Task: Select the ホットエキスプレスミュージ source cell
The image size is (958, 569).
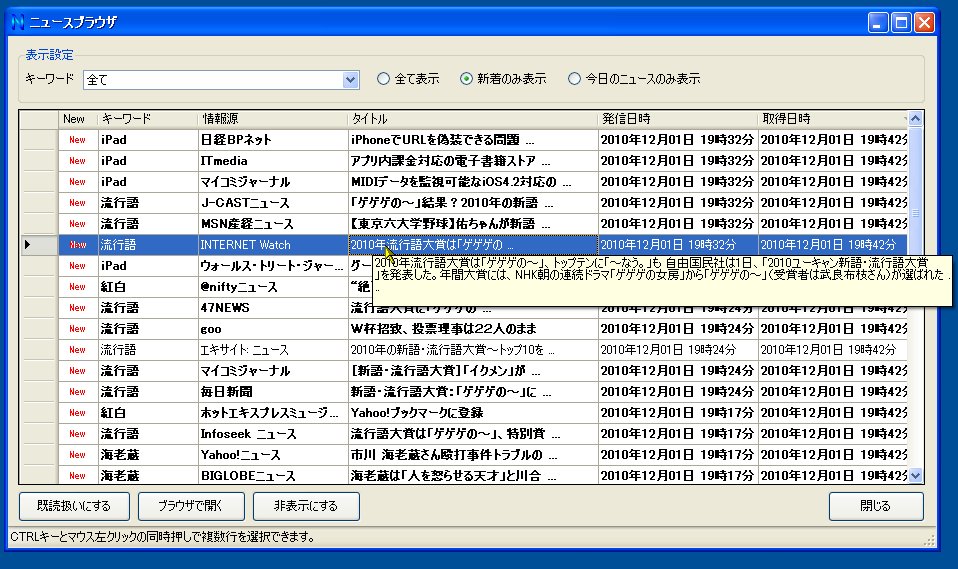Action: pos(273,413)
